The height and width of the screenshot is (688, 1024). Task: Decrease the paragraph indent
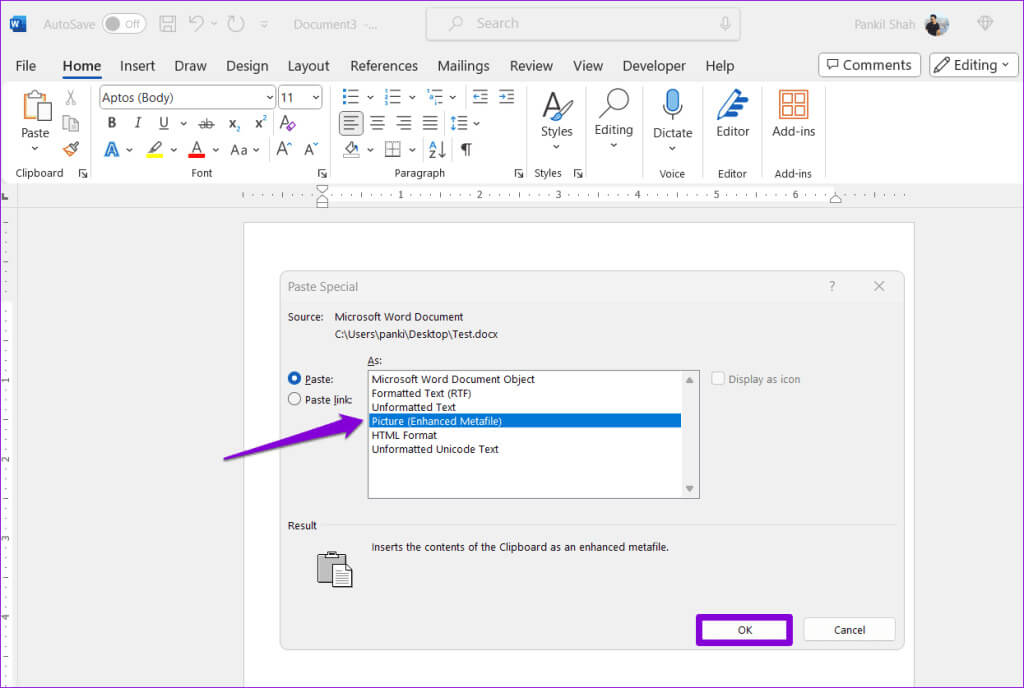(x=480, y=97)
